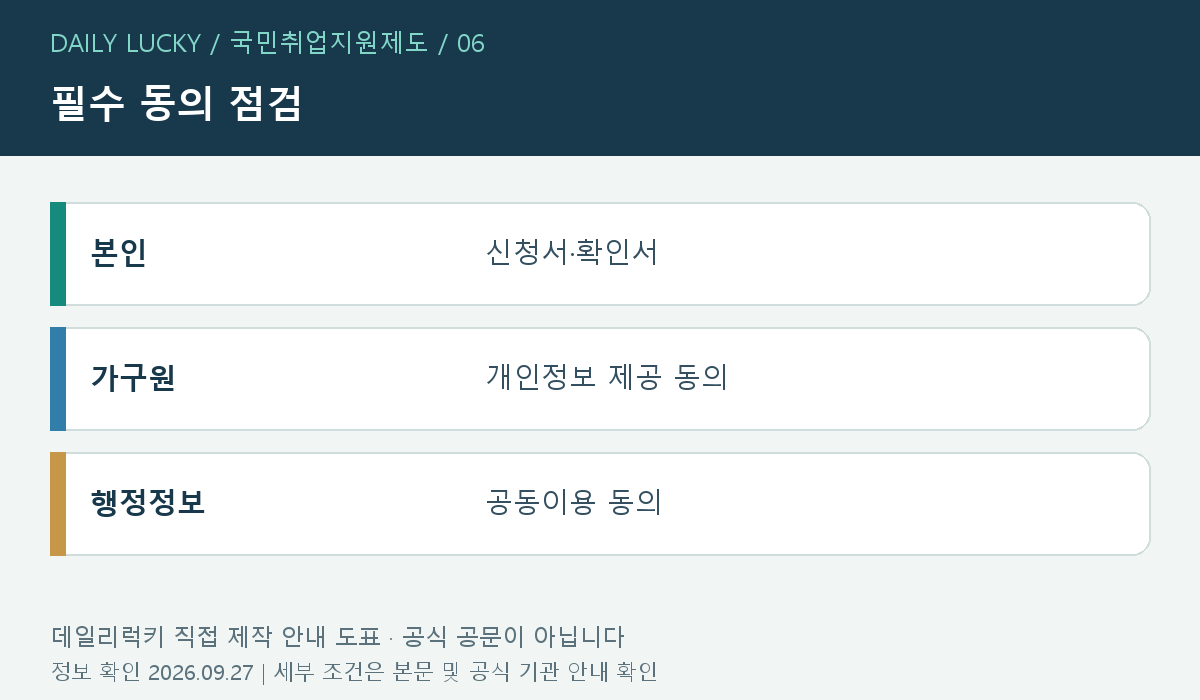Click the 06 page number in header
1200x700 pixels.
click(471, 43)
